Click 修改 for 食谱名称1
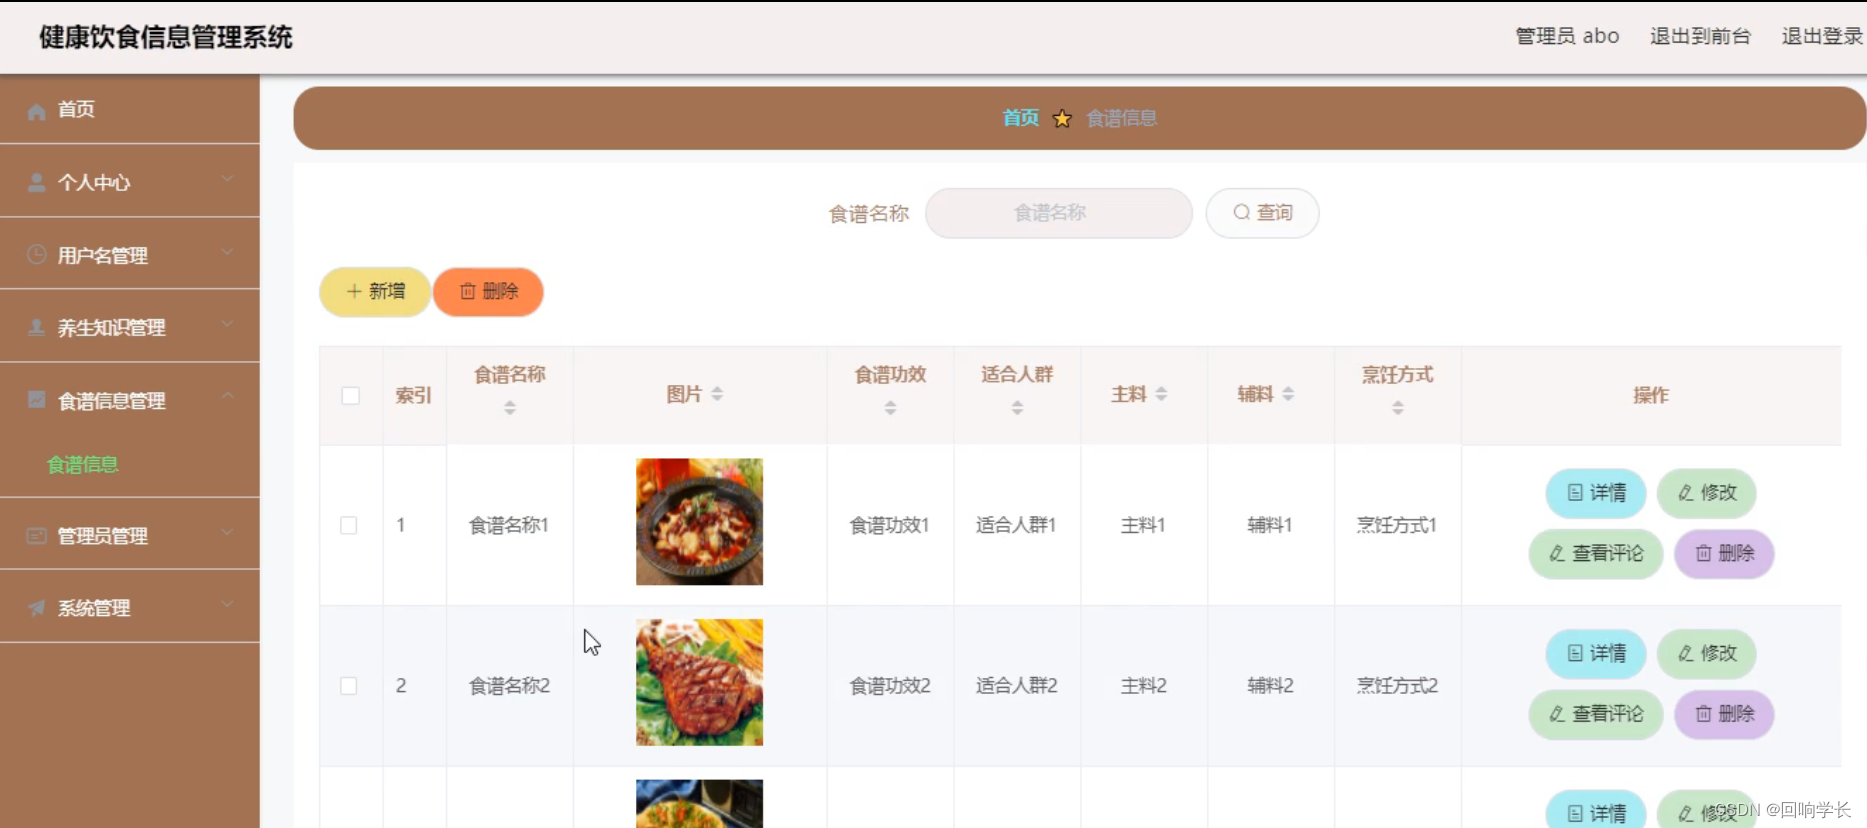The width and height of the screenshot is (1867, 828). click(1707, 493)
